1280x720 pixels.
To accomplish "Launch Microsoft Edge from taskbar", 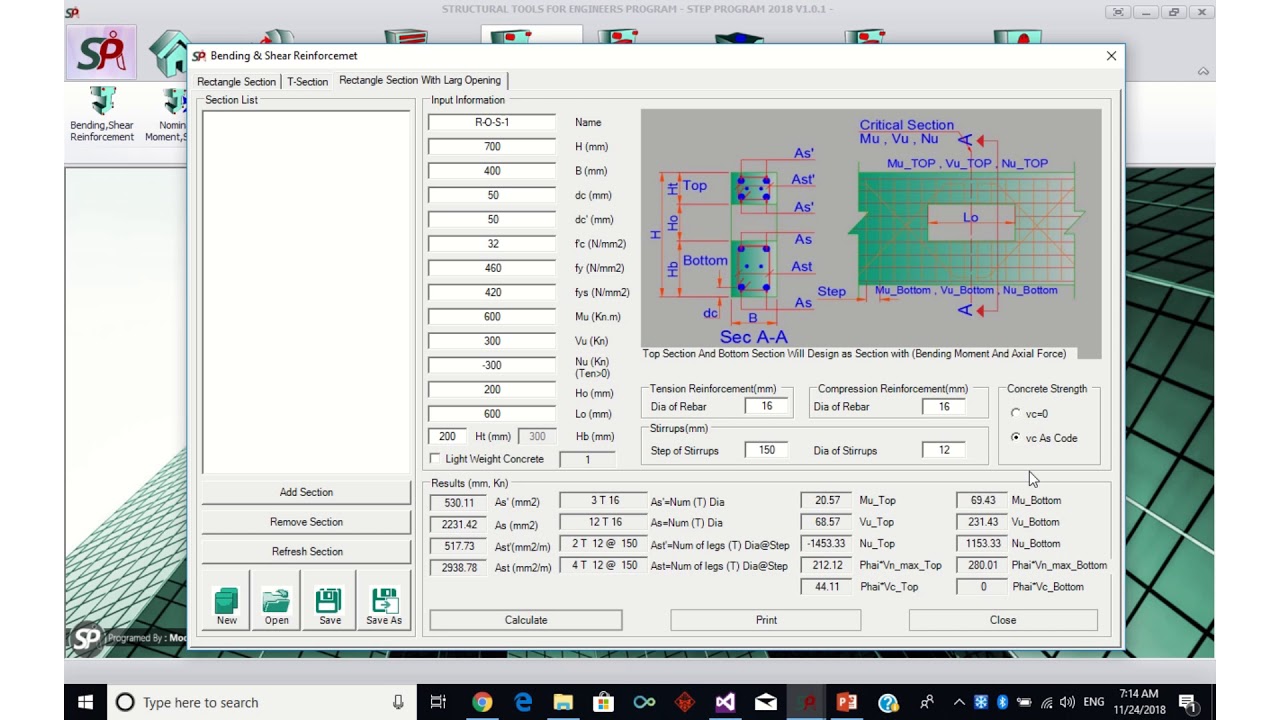I will (x=523, y=702).
